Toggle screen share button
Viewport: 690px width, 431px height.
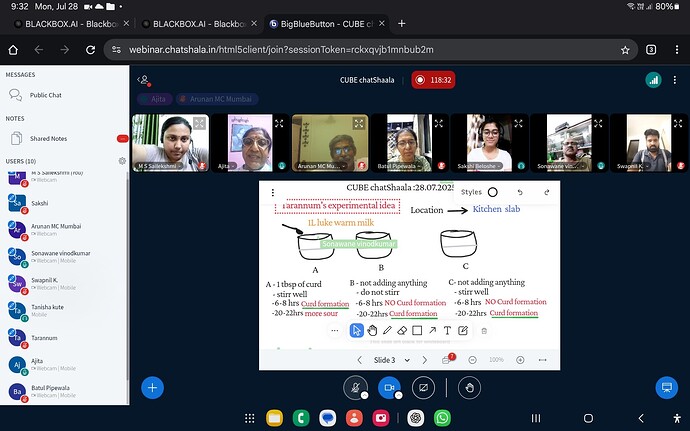[x=423, y=388]
